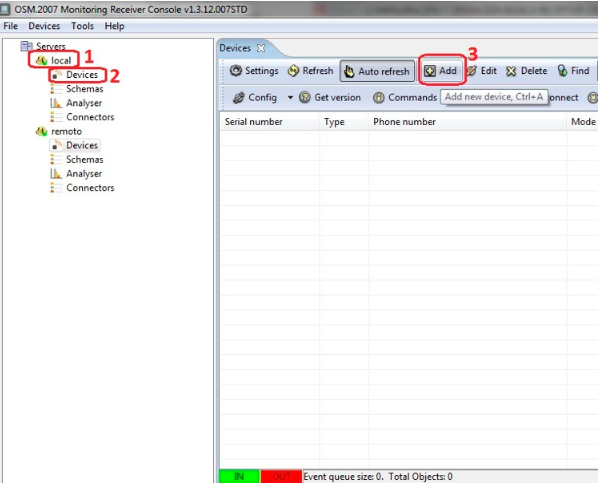Viewport: 601px width, 486px height.
Task: Expand the Config dropdown arrow
Action: pos(290,98)
